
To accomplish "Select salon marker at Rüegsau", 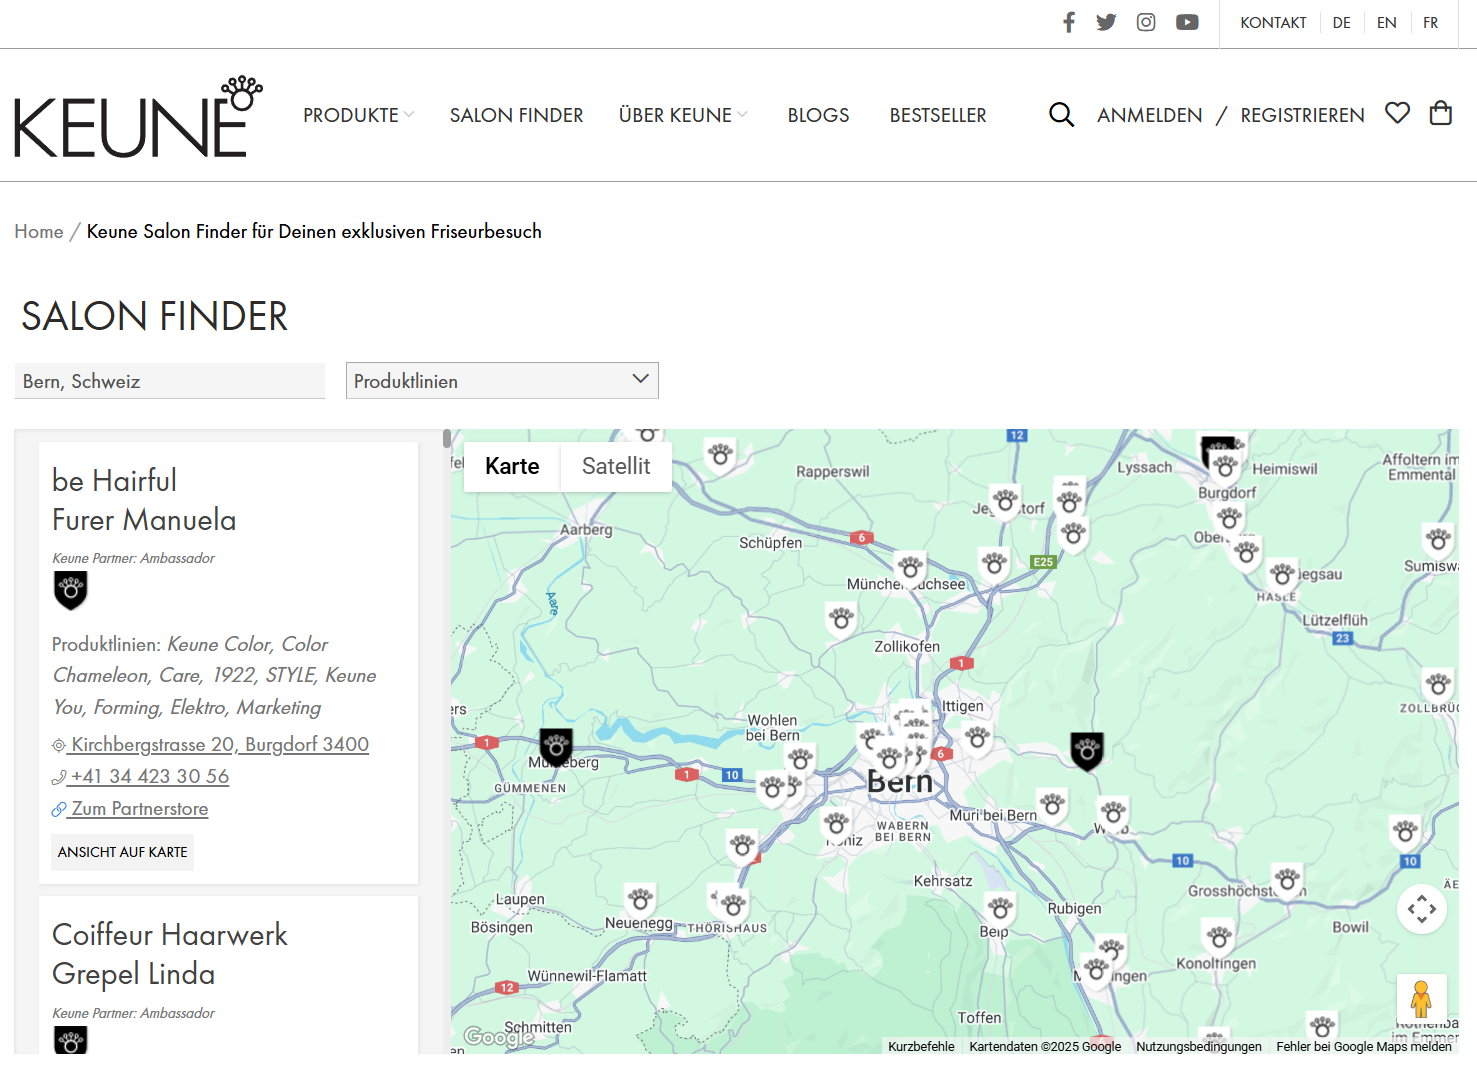I will click(1283, 576).
